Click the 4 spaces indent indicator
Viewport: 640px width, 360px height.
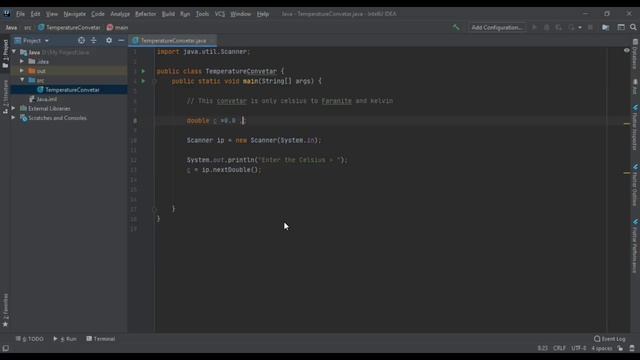pyautogui.click(x=602, y=348)
